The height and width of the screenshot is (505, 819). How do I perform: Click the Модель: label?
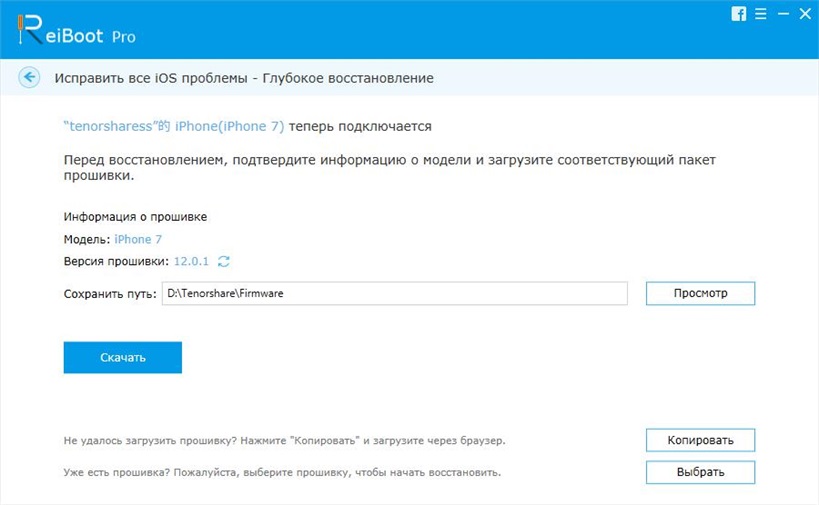[x=87, y=239]
